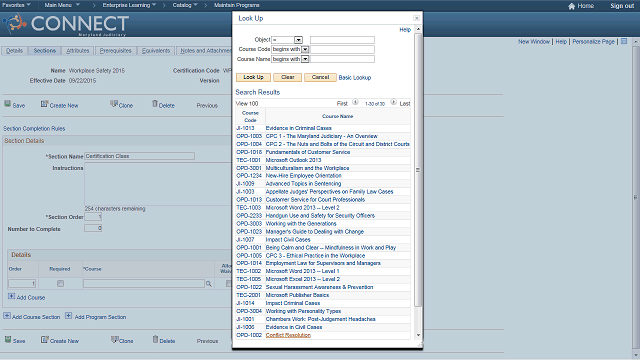Open the New Window link
The width and height of the screenshot is (640, 360).
[534, 42]
